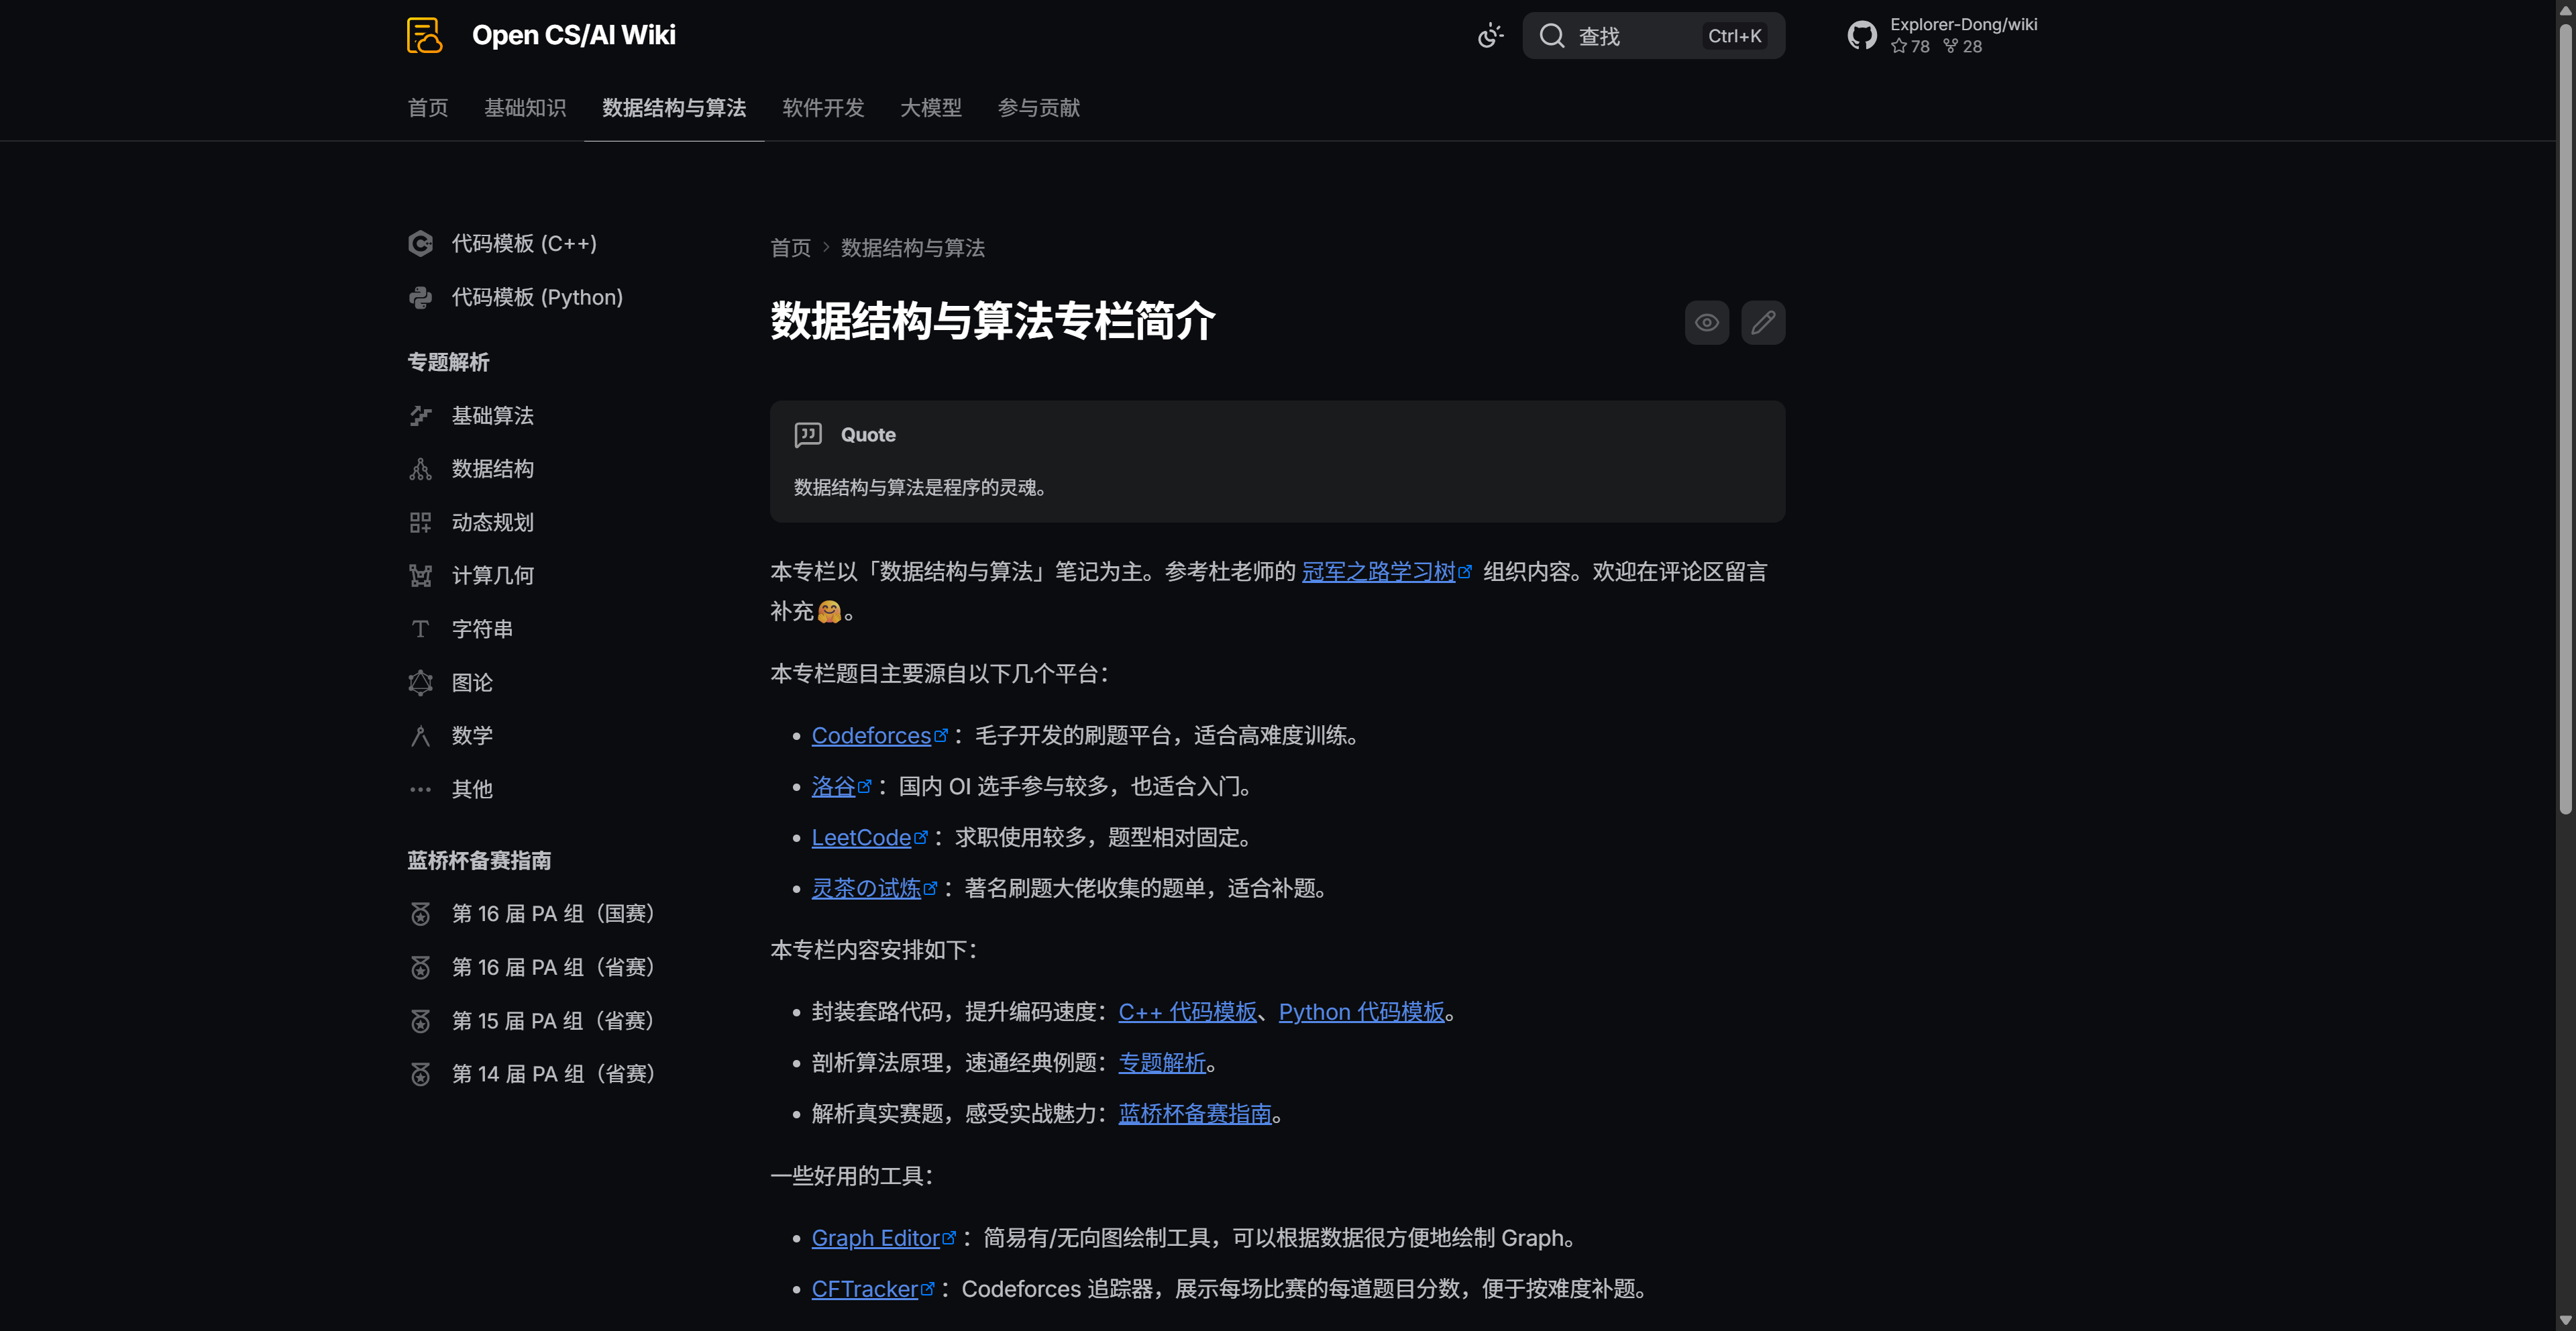
Task: Open the Python code template via its icon
Action: click(x=421, y=297)
